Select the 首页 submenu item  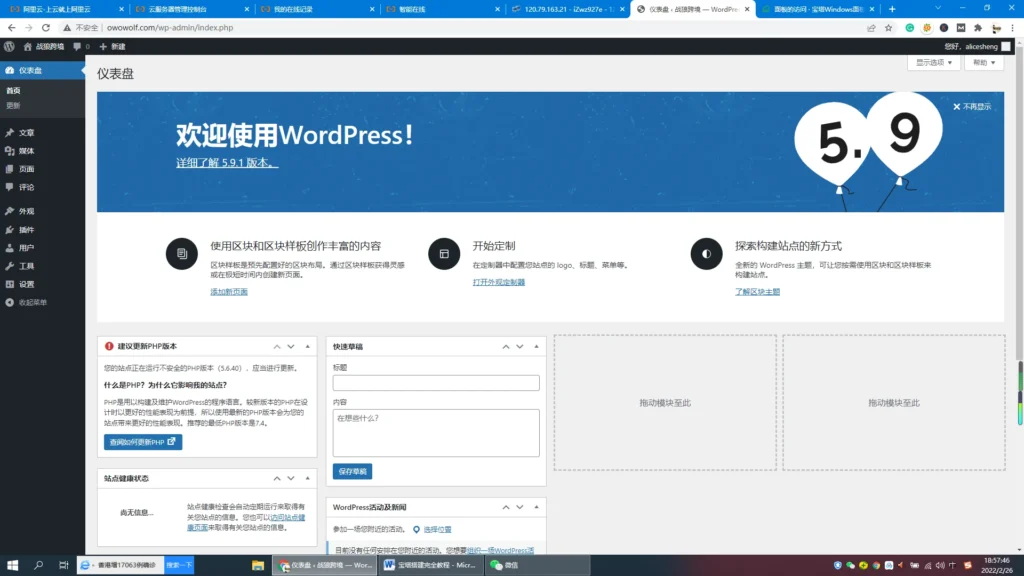pyautogui.click(x=14, y=91)
